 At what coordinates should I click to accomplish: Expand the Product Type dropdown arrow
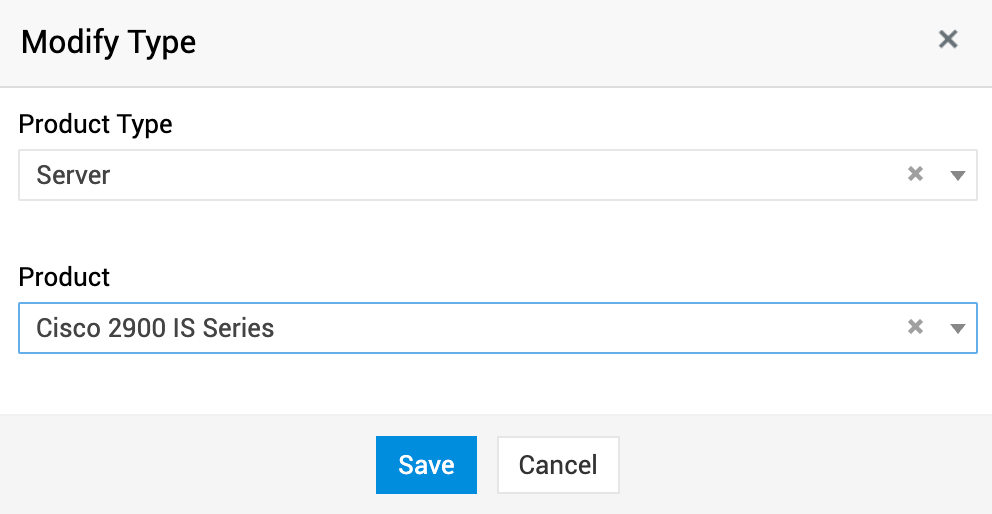click(x=957, y=175)
